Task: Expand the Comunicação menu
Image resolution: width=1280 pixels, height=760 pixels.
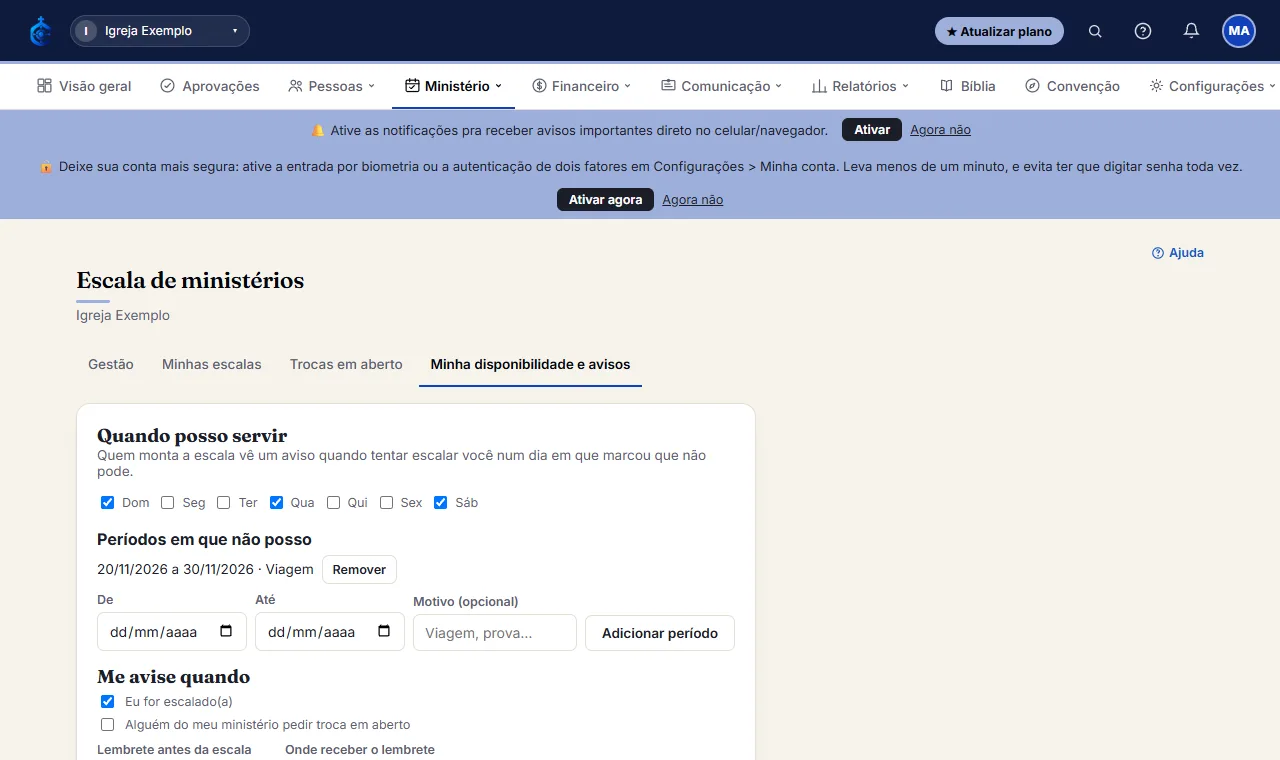Action: point(721,86)
